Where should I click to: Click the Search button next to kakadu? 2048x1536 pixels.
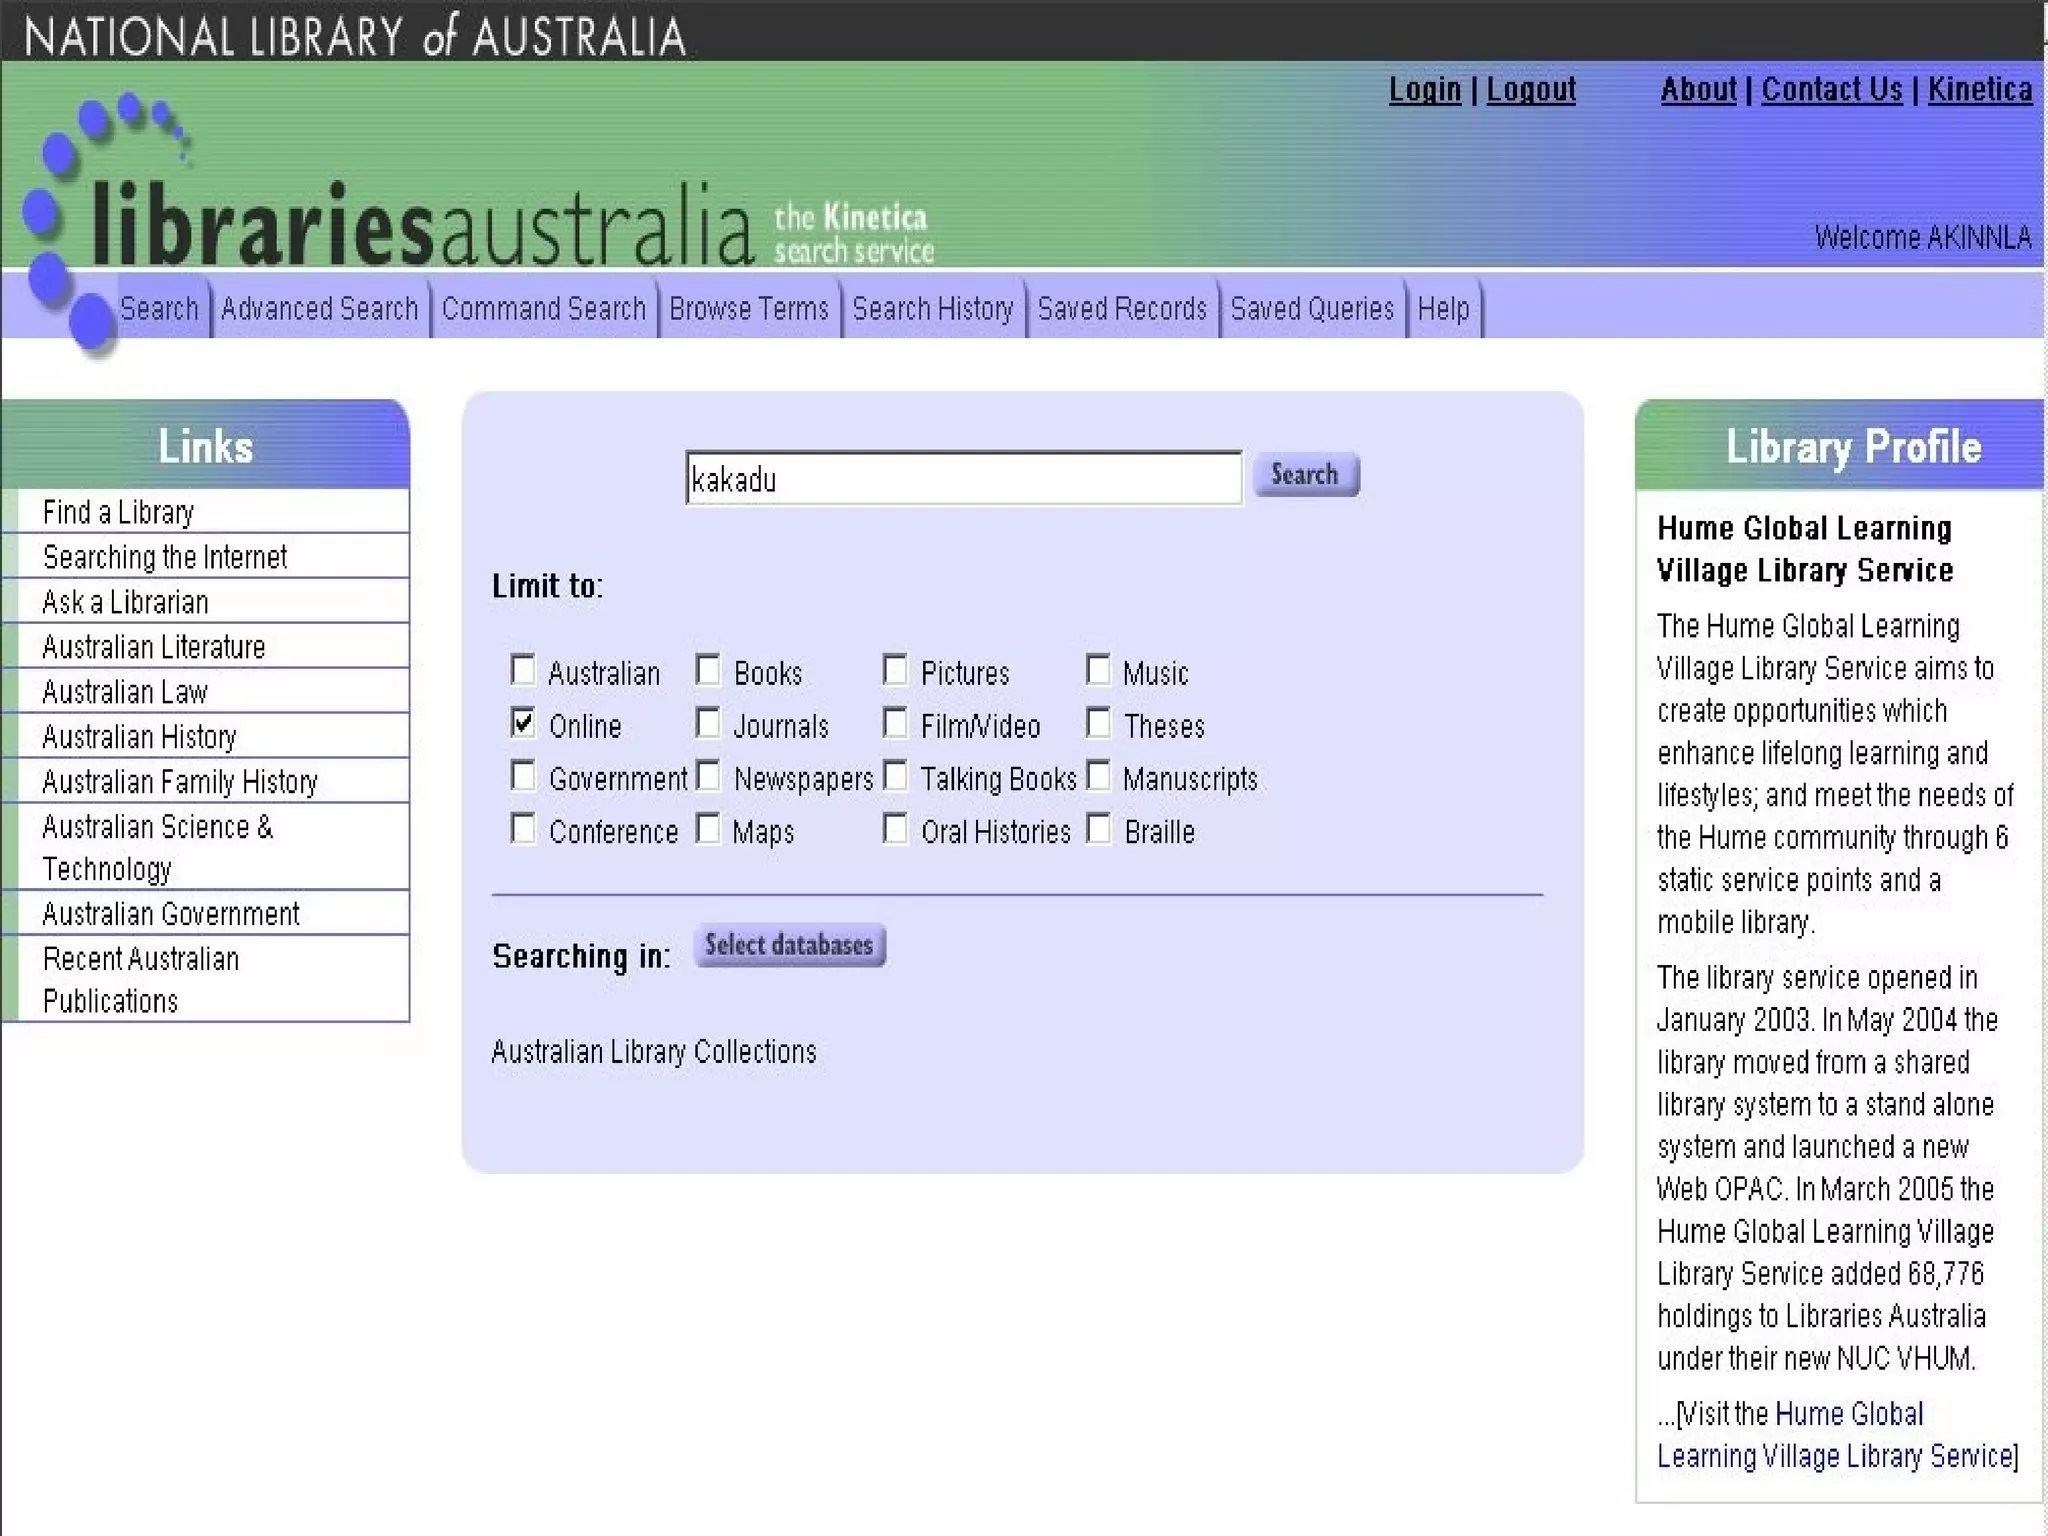point(1305,474)
